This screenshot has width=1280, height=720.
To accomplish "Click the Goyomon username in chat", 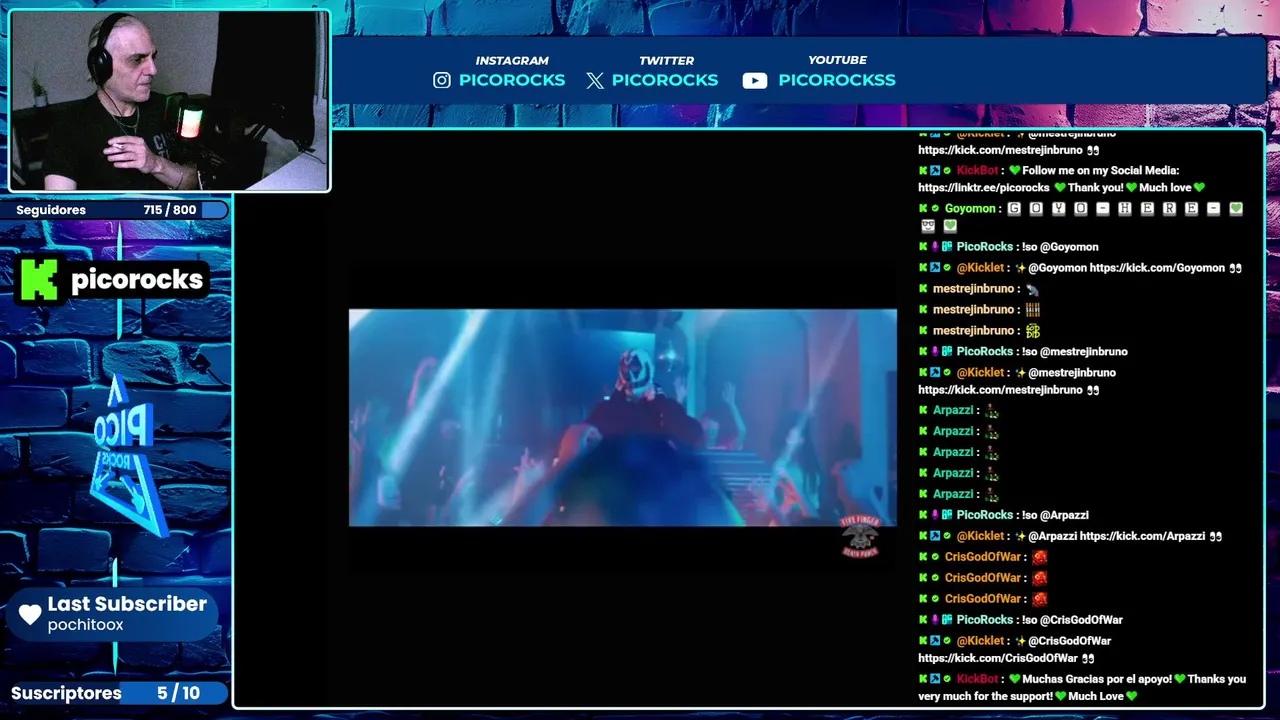I will coord(970,209).
